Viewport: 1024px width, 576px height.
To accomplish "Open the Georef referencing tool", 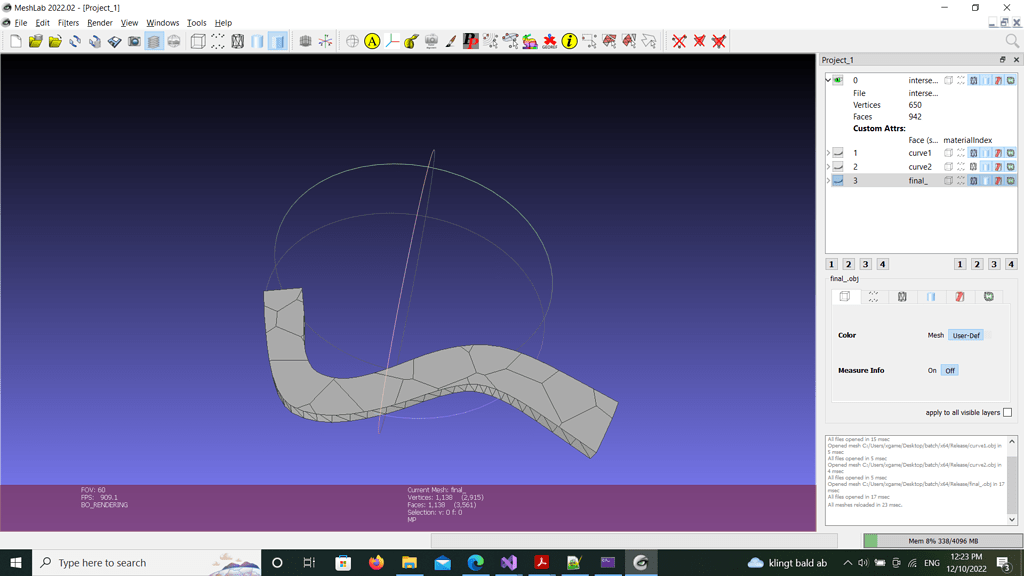I will 550,41.
